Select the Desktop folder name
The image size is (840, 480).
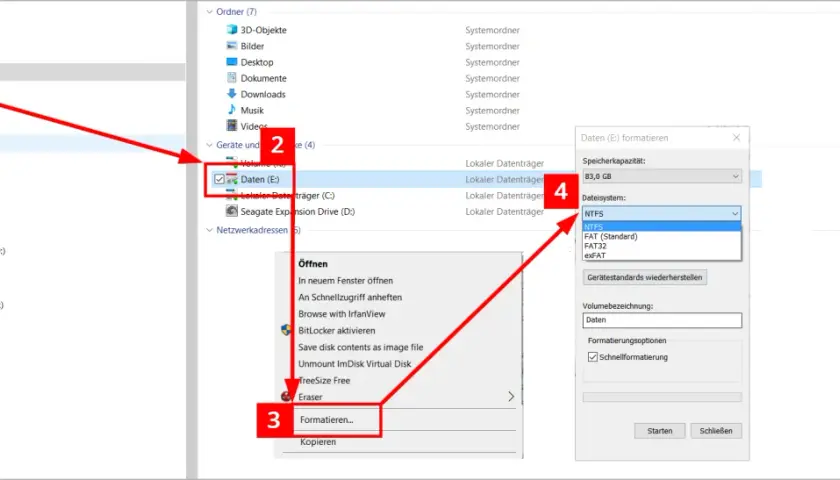pyautogui.click(x=257, y=62)
